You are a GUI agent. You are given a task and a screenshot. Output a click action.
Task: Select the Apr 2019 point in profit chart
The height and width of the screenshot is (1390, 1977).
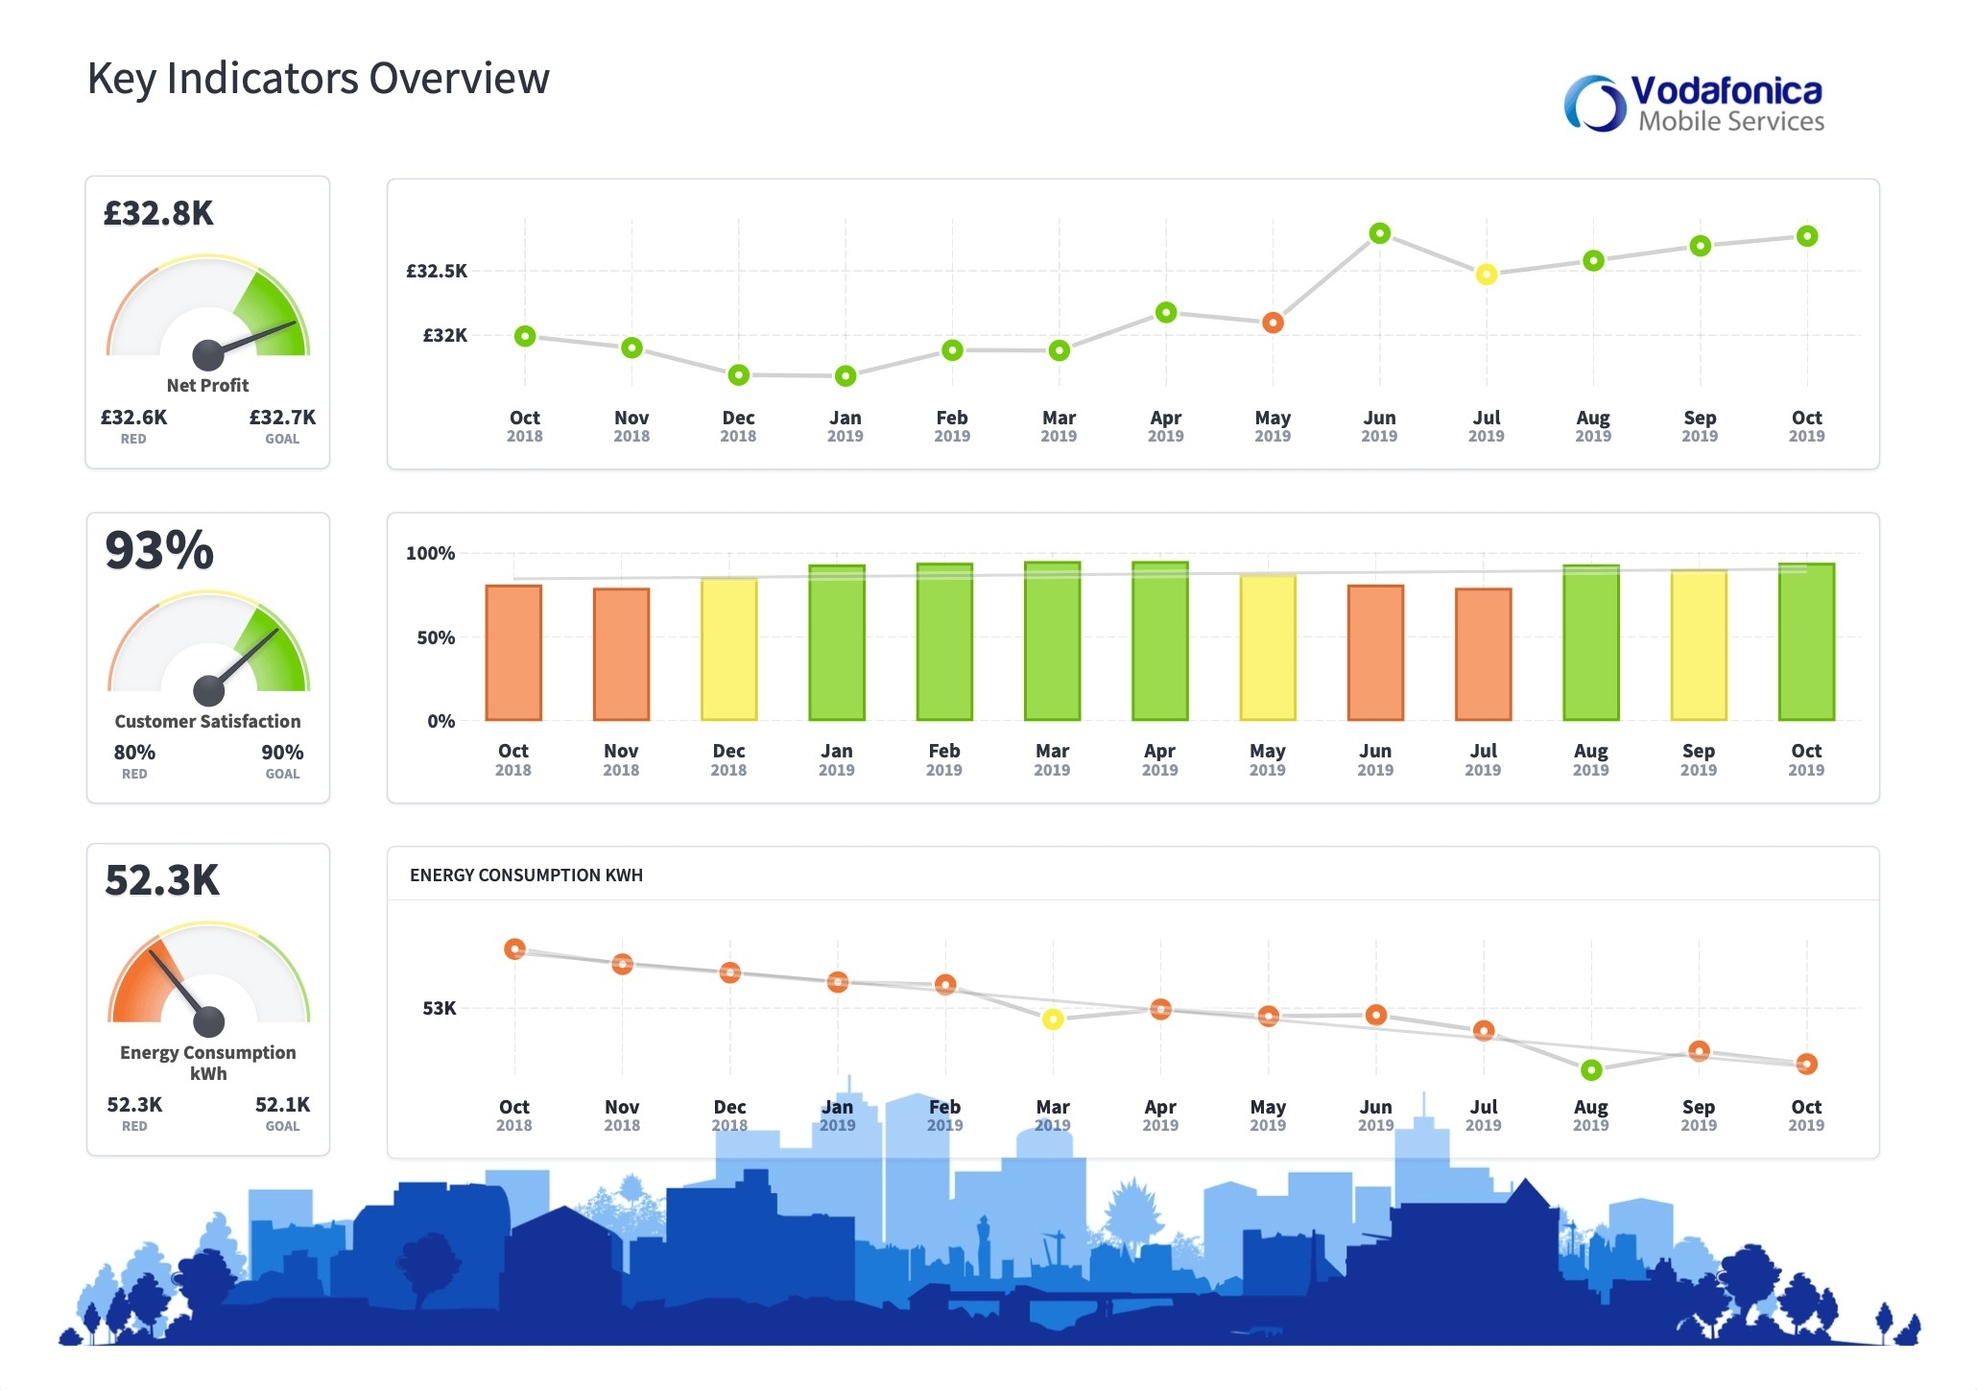[x=1166, y=313]
